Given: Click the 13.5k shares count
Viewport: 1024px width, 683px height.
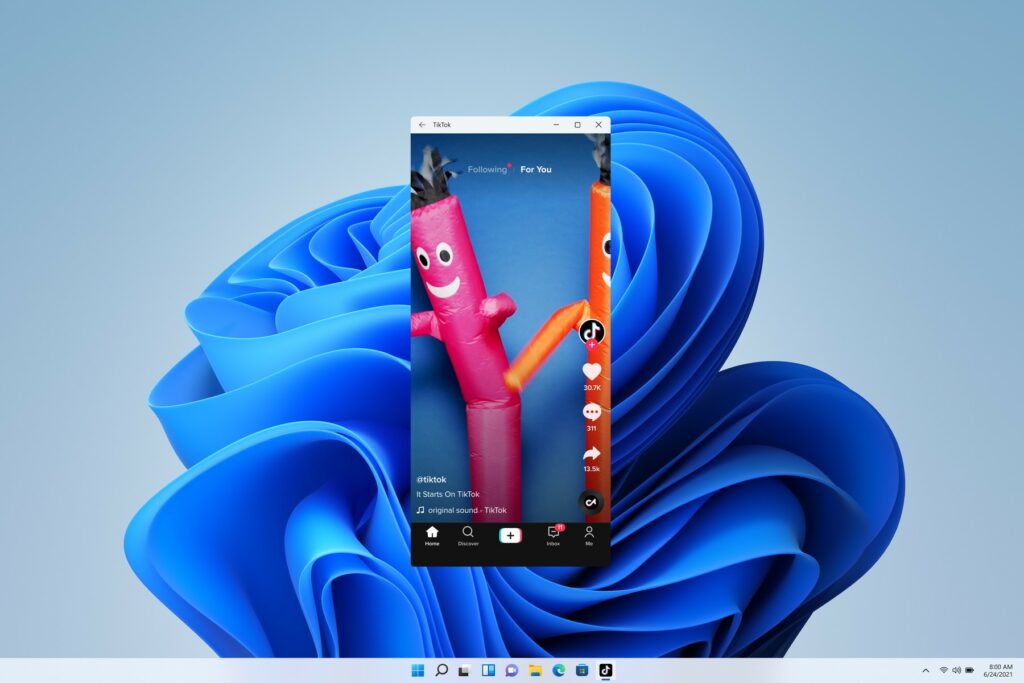Looking at the screenshot, I should 592,469.
